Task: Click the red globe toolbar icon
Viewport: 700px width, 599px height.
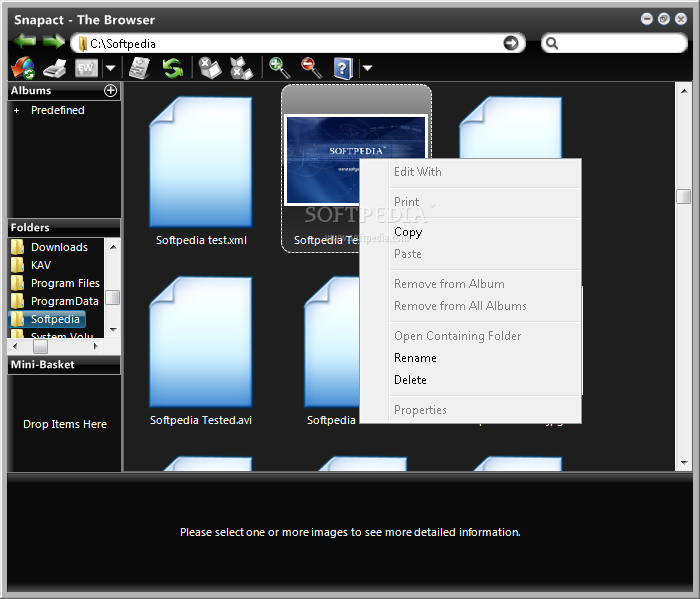Action: coord(23,68)
